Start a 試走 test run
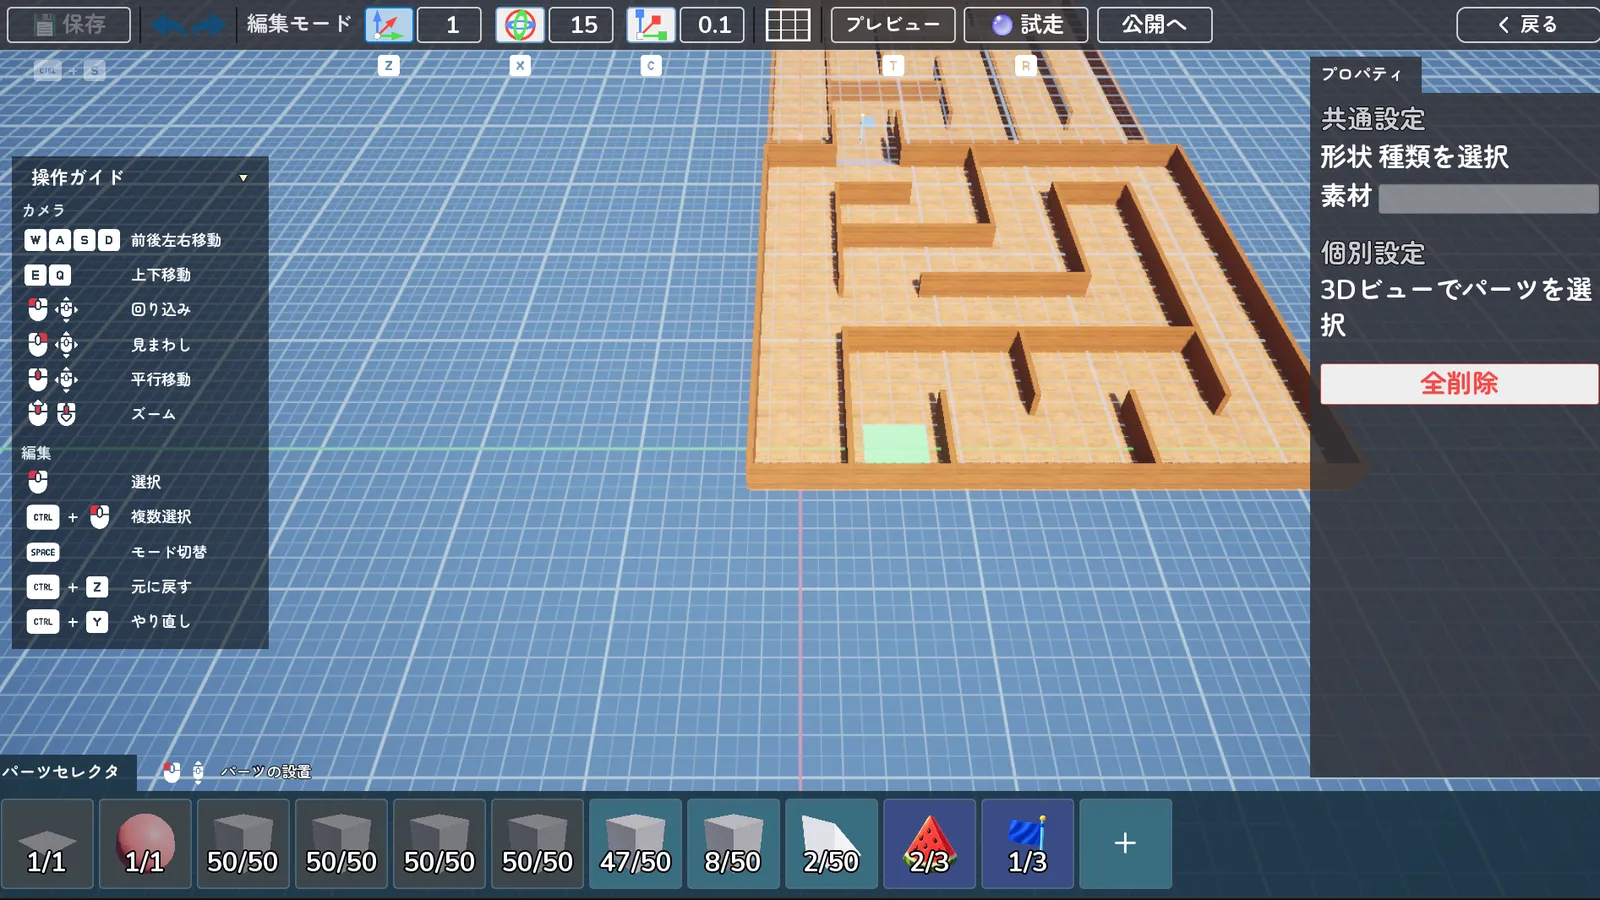 (x=1026, y=24)
